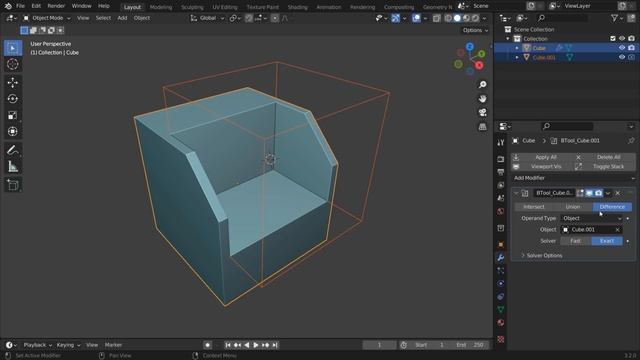
Task: Pick the Scale tool
Action: [x=13, y=115]
